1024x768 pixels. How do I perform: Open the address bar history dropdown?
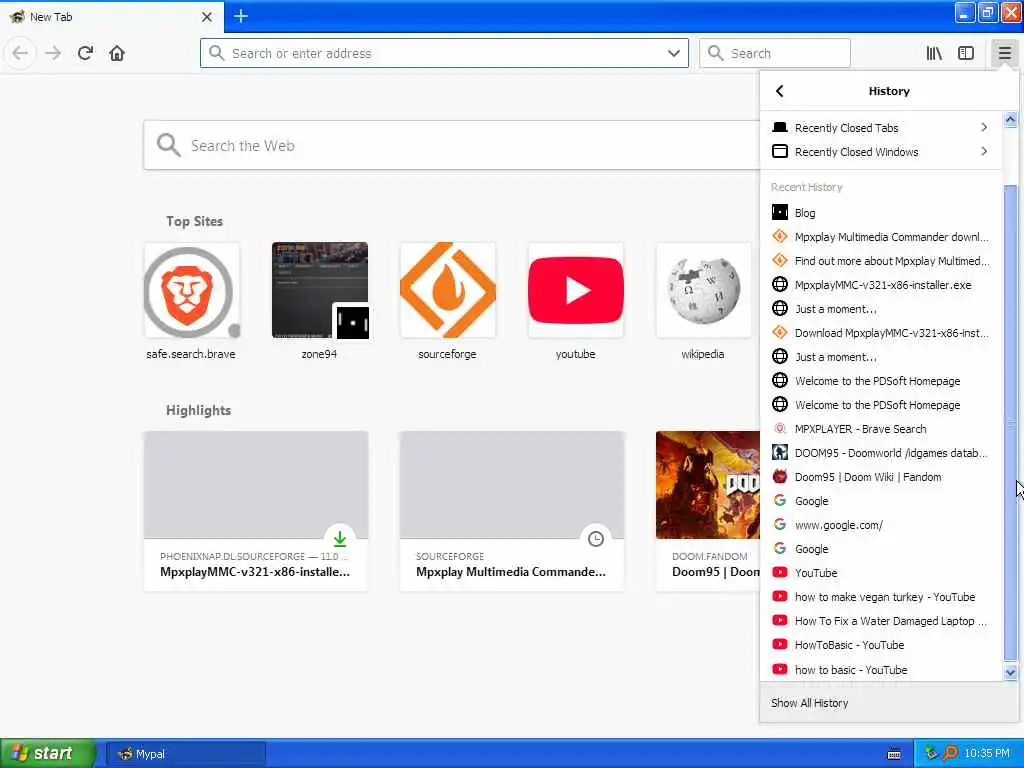pyautogui.click(x=674, y=53)
